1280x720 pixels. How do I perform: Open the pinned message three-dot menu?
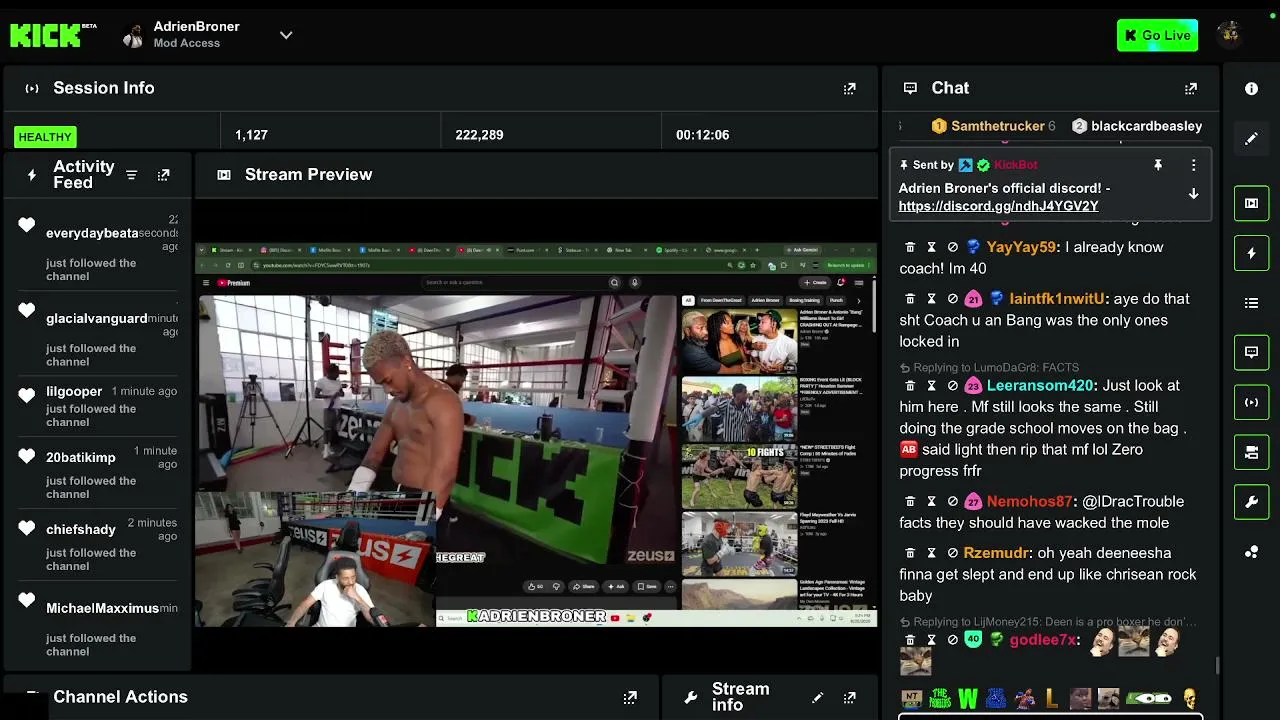(x=1193, y=165)
